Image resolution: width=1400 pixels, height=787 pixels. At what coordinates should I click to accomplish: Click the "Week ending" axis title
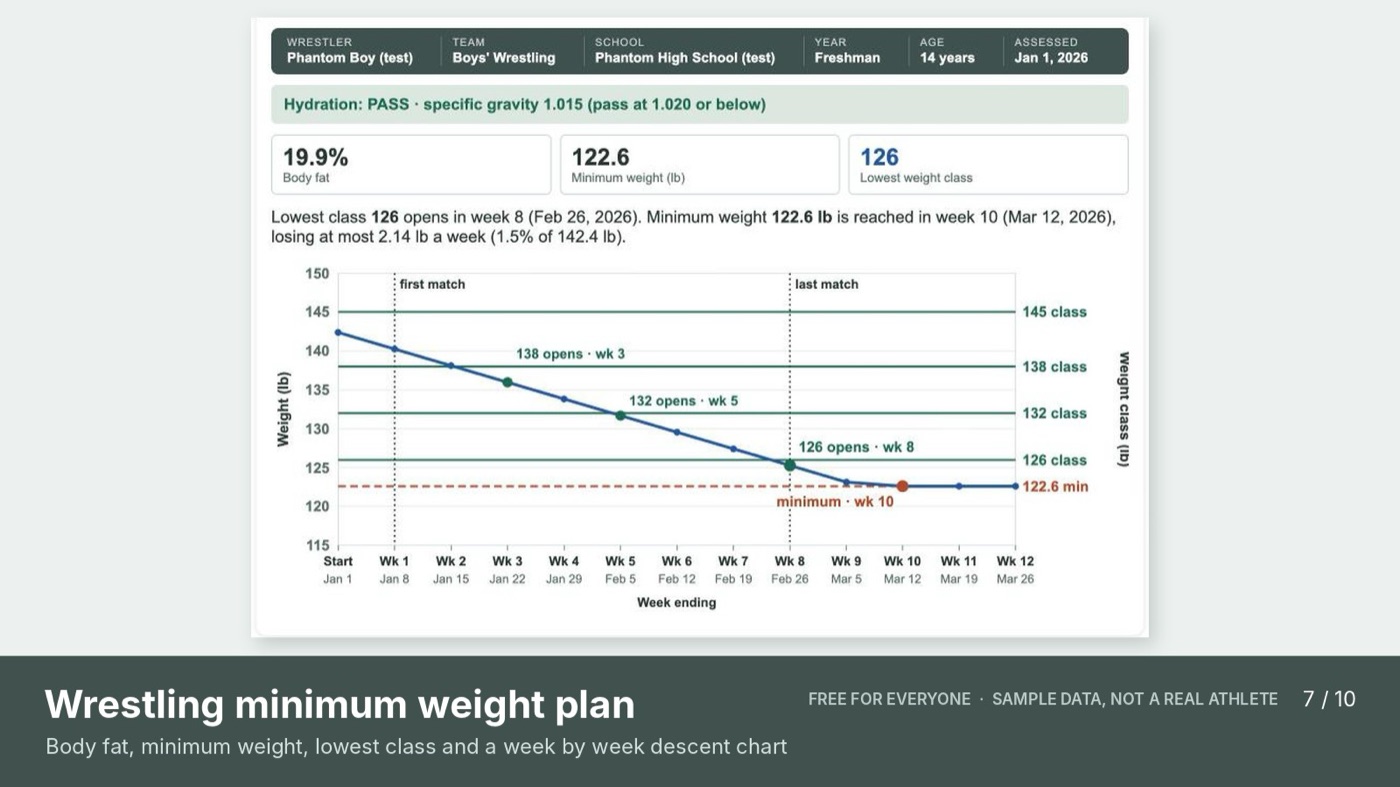pyautogui.click(x=677, y=603)
